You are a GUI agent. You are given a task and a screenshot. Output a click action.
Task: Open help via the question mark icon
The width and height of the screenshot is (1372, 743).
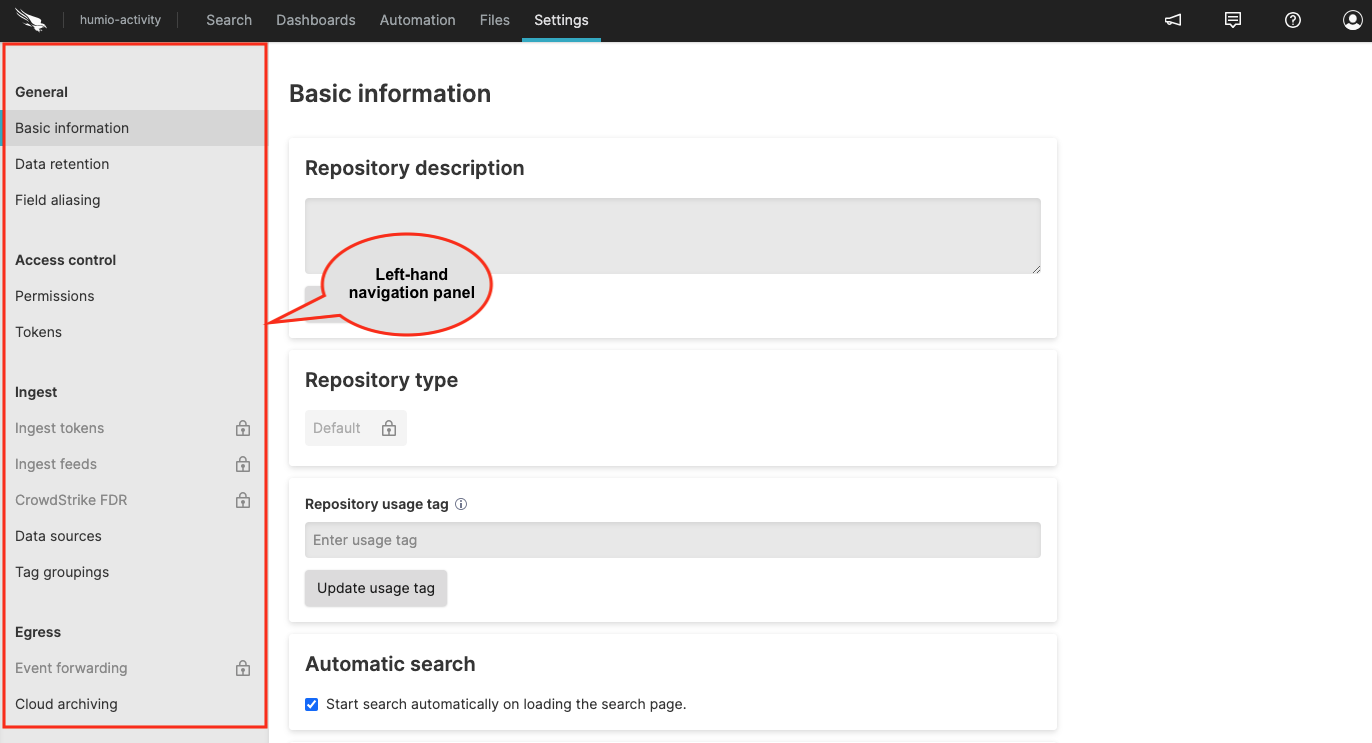1292,20
